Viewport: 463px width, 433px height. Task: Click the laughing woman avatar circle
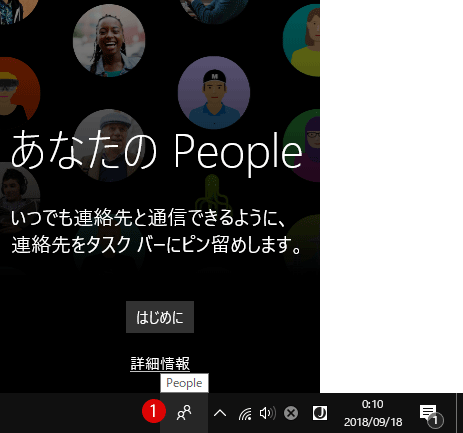[109, 41]
